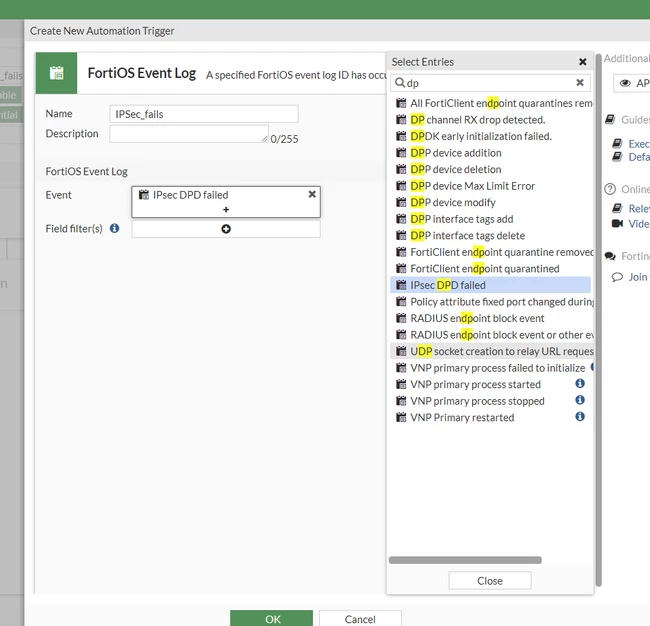Close the Select Entries panel with X
The width and height of the screenshot is (650, 626).
pos(582,62)
